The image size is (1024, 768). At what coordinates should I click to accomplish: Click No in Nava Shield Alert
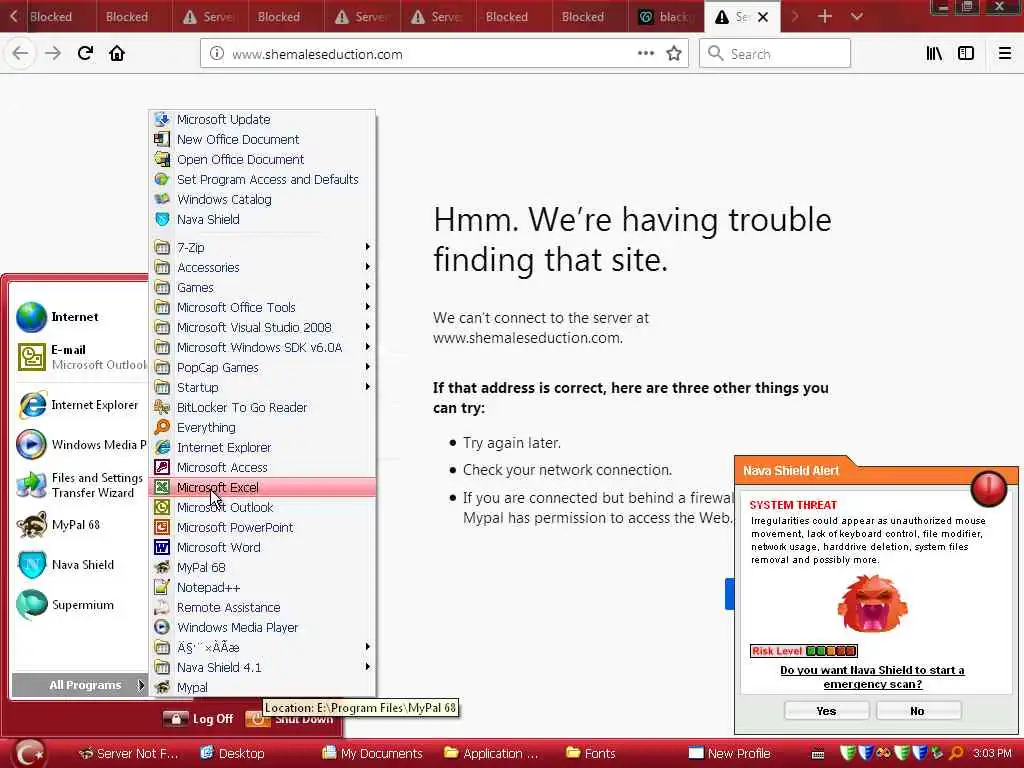point(918,711)
